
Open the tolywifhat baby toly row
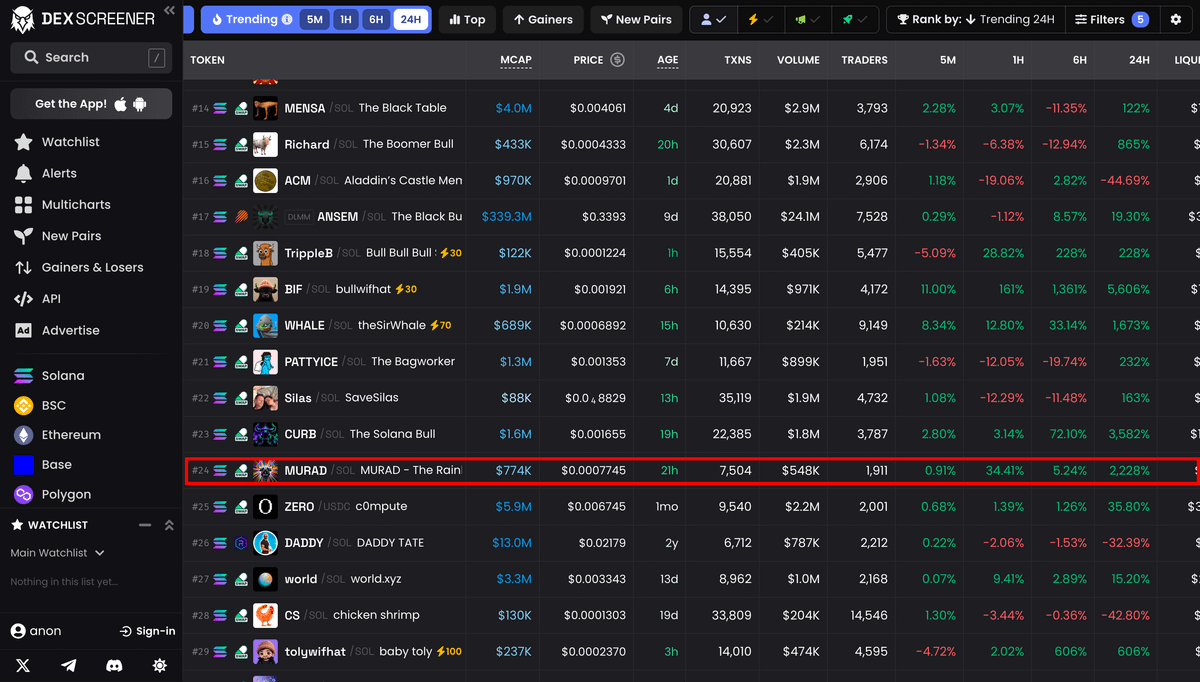(691, 652)
